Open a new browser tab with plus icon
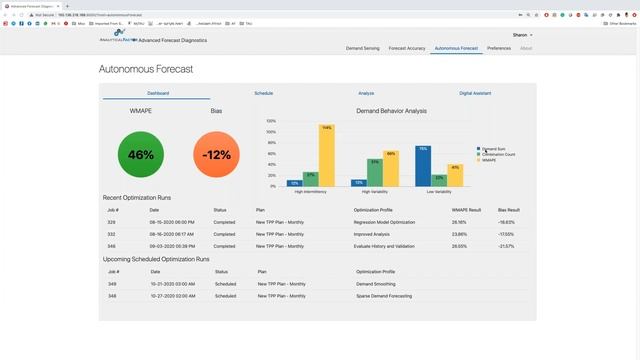The height and width of the screenshot is (360, 640). pos(67,6)
